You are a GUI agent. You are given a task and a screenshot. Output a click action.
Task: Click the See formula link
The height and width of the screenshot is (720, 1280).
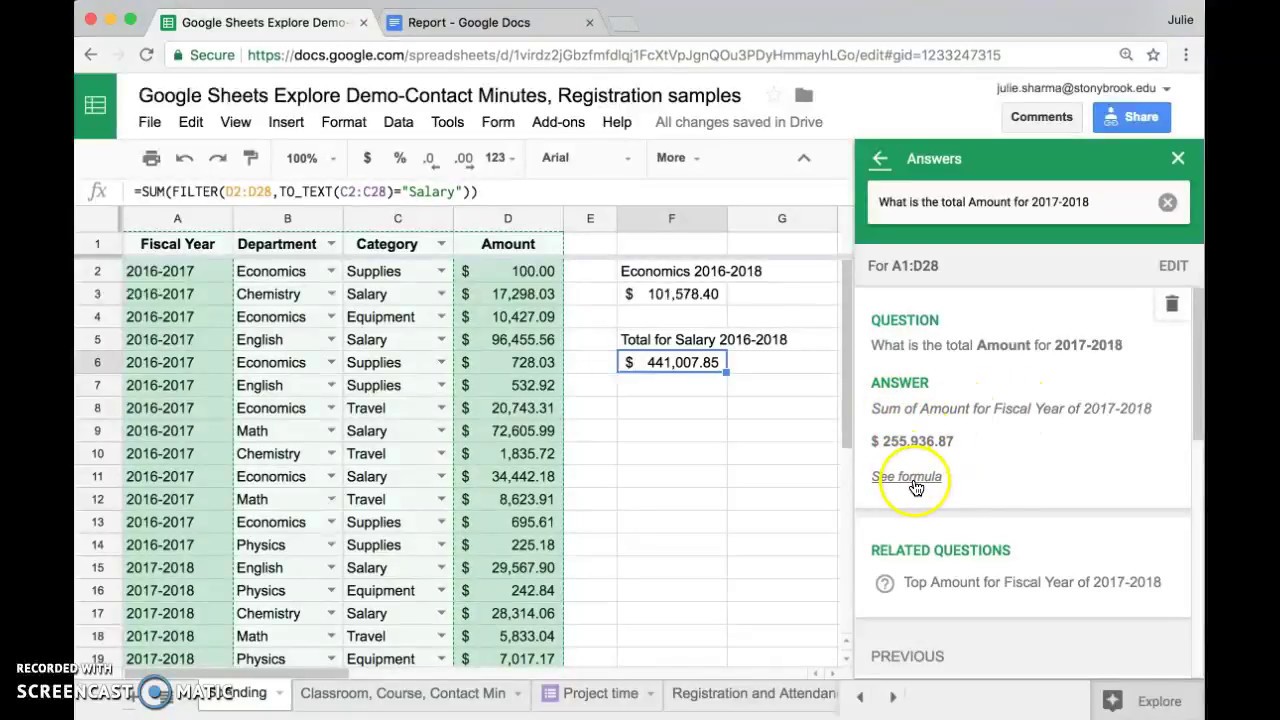906,477
